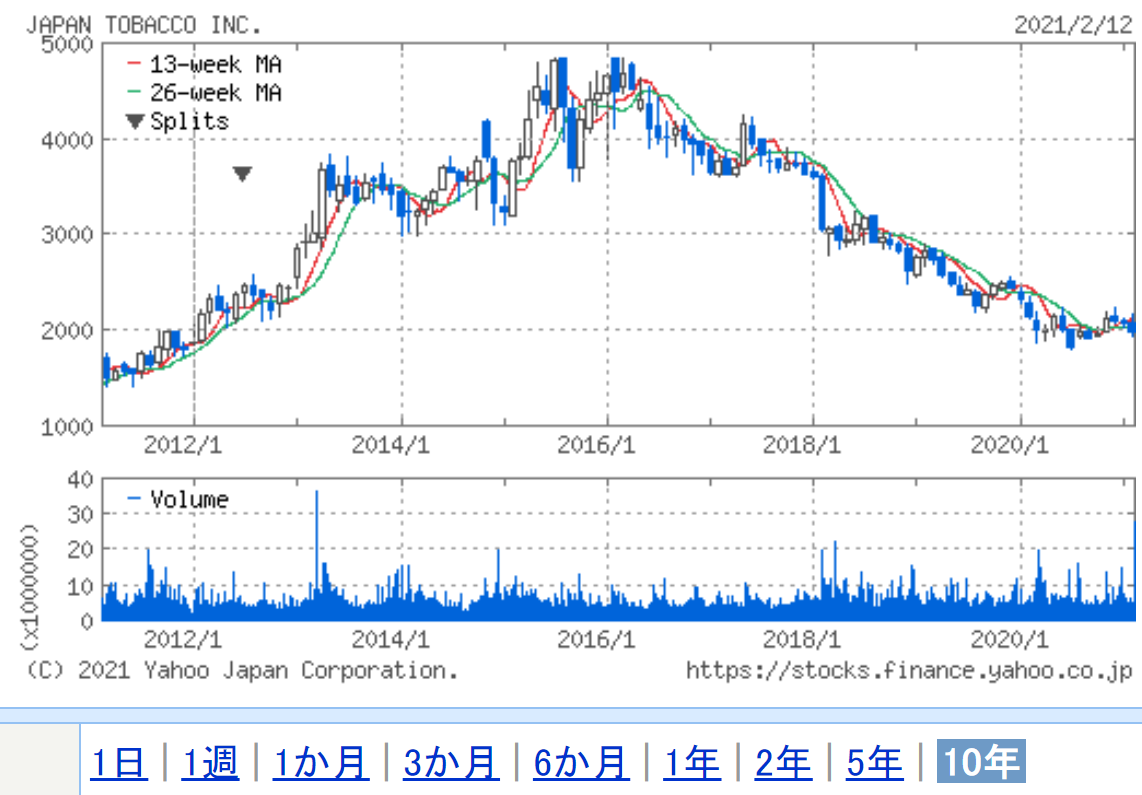Click the 26-week MA legend label
The height and width of the screenshot is (795, 1142).
click(x=216, y=92)
